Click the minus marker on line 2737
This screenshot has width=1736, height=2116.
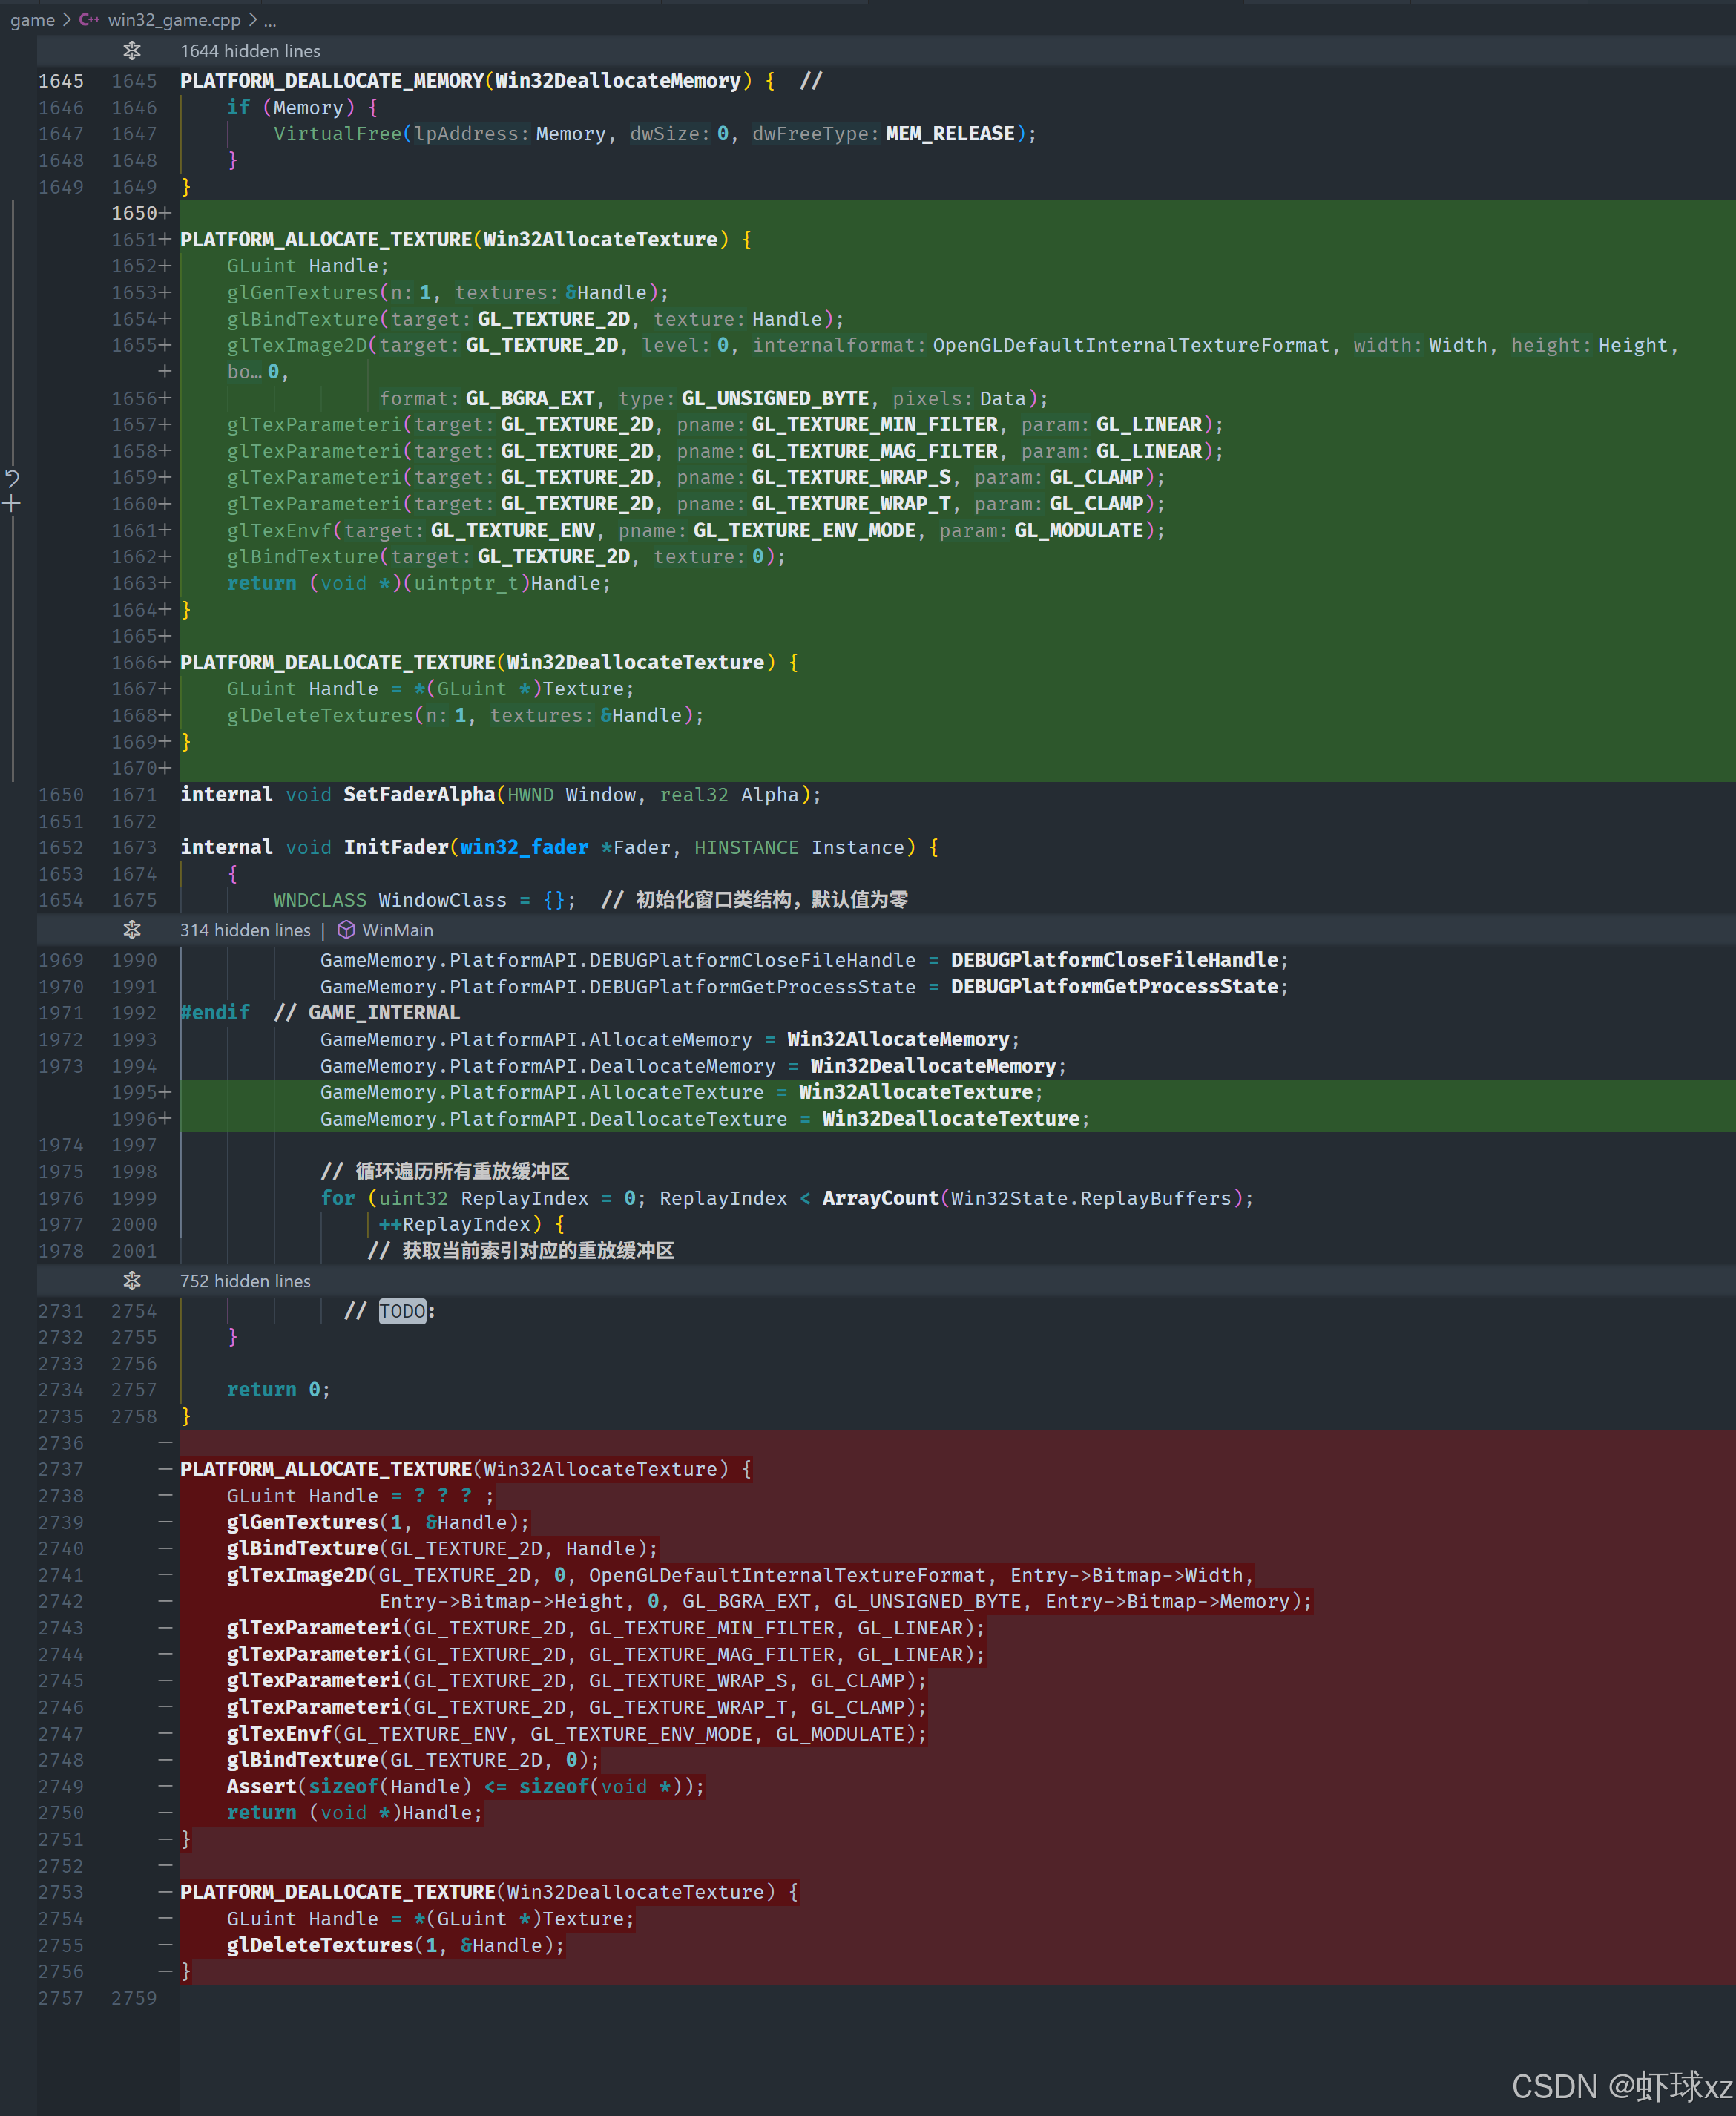pos(165,1469)
